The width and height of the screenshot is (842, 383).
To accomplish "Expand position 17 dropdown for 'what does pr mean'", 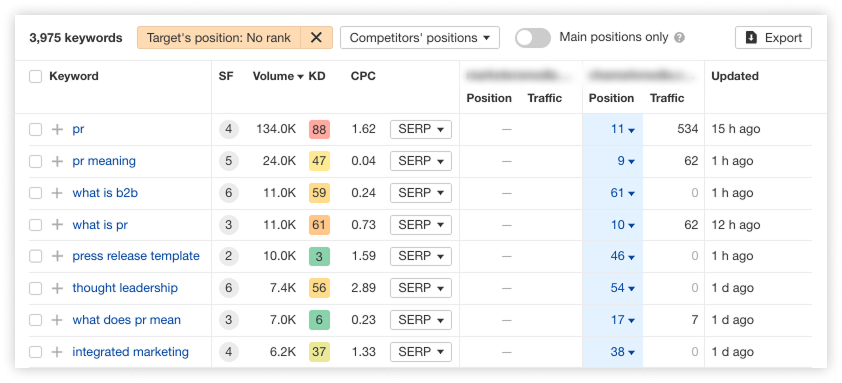I will pos(623,320).
